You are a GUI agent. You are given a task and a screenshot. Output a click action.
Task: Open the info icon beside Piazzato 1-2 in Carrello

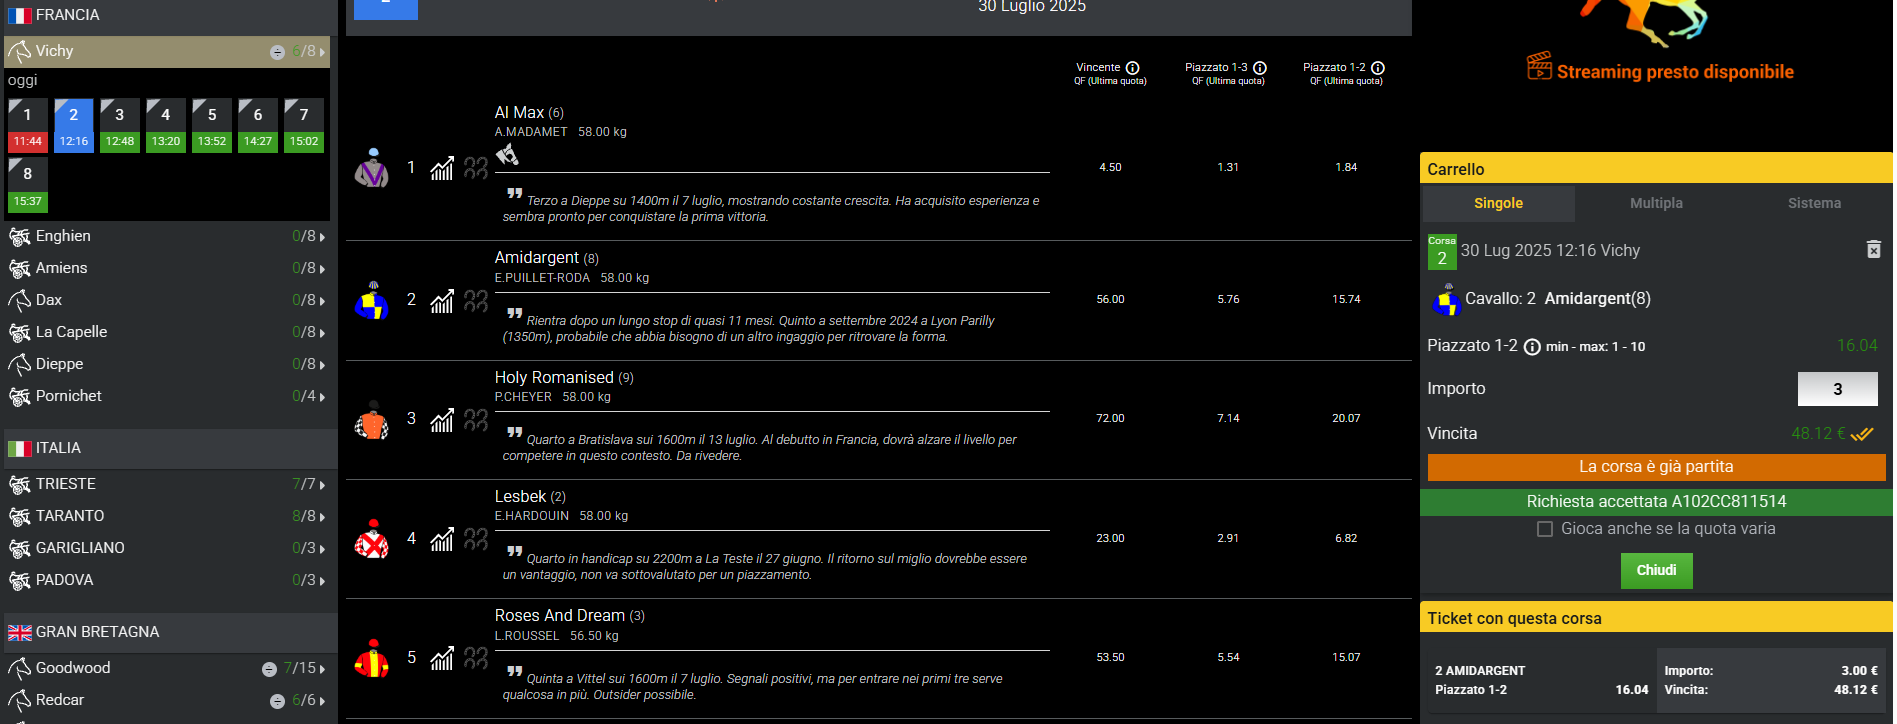click(x=1532, y=347)
